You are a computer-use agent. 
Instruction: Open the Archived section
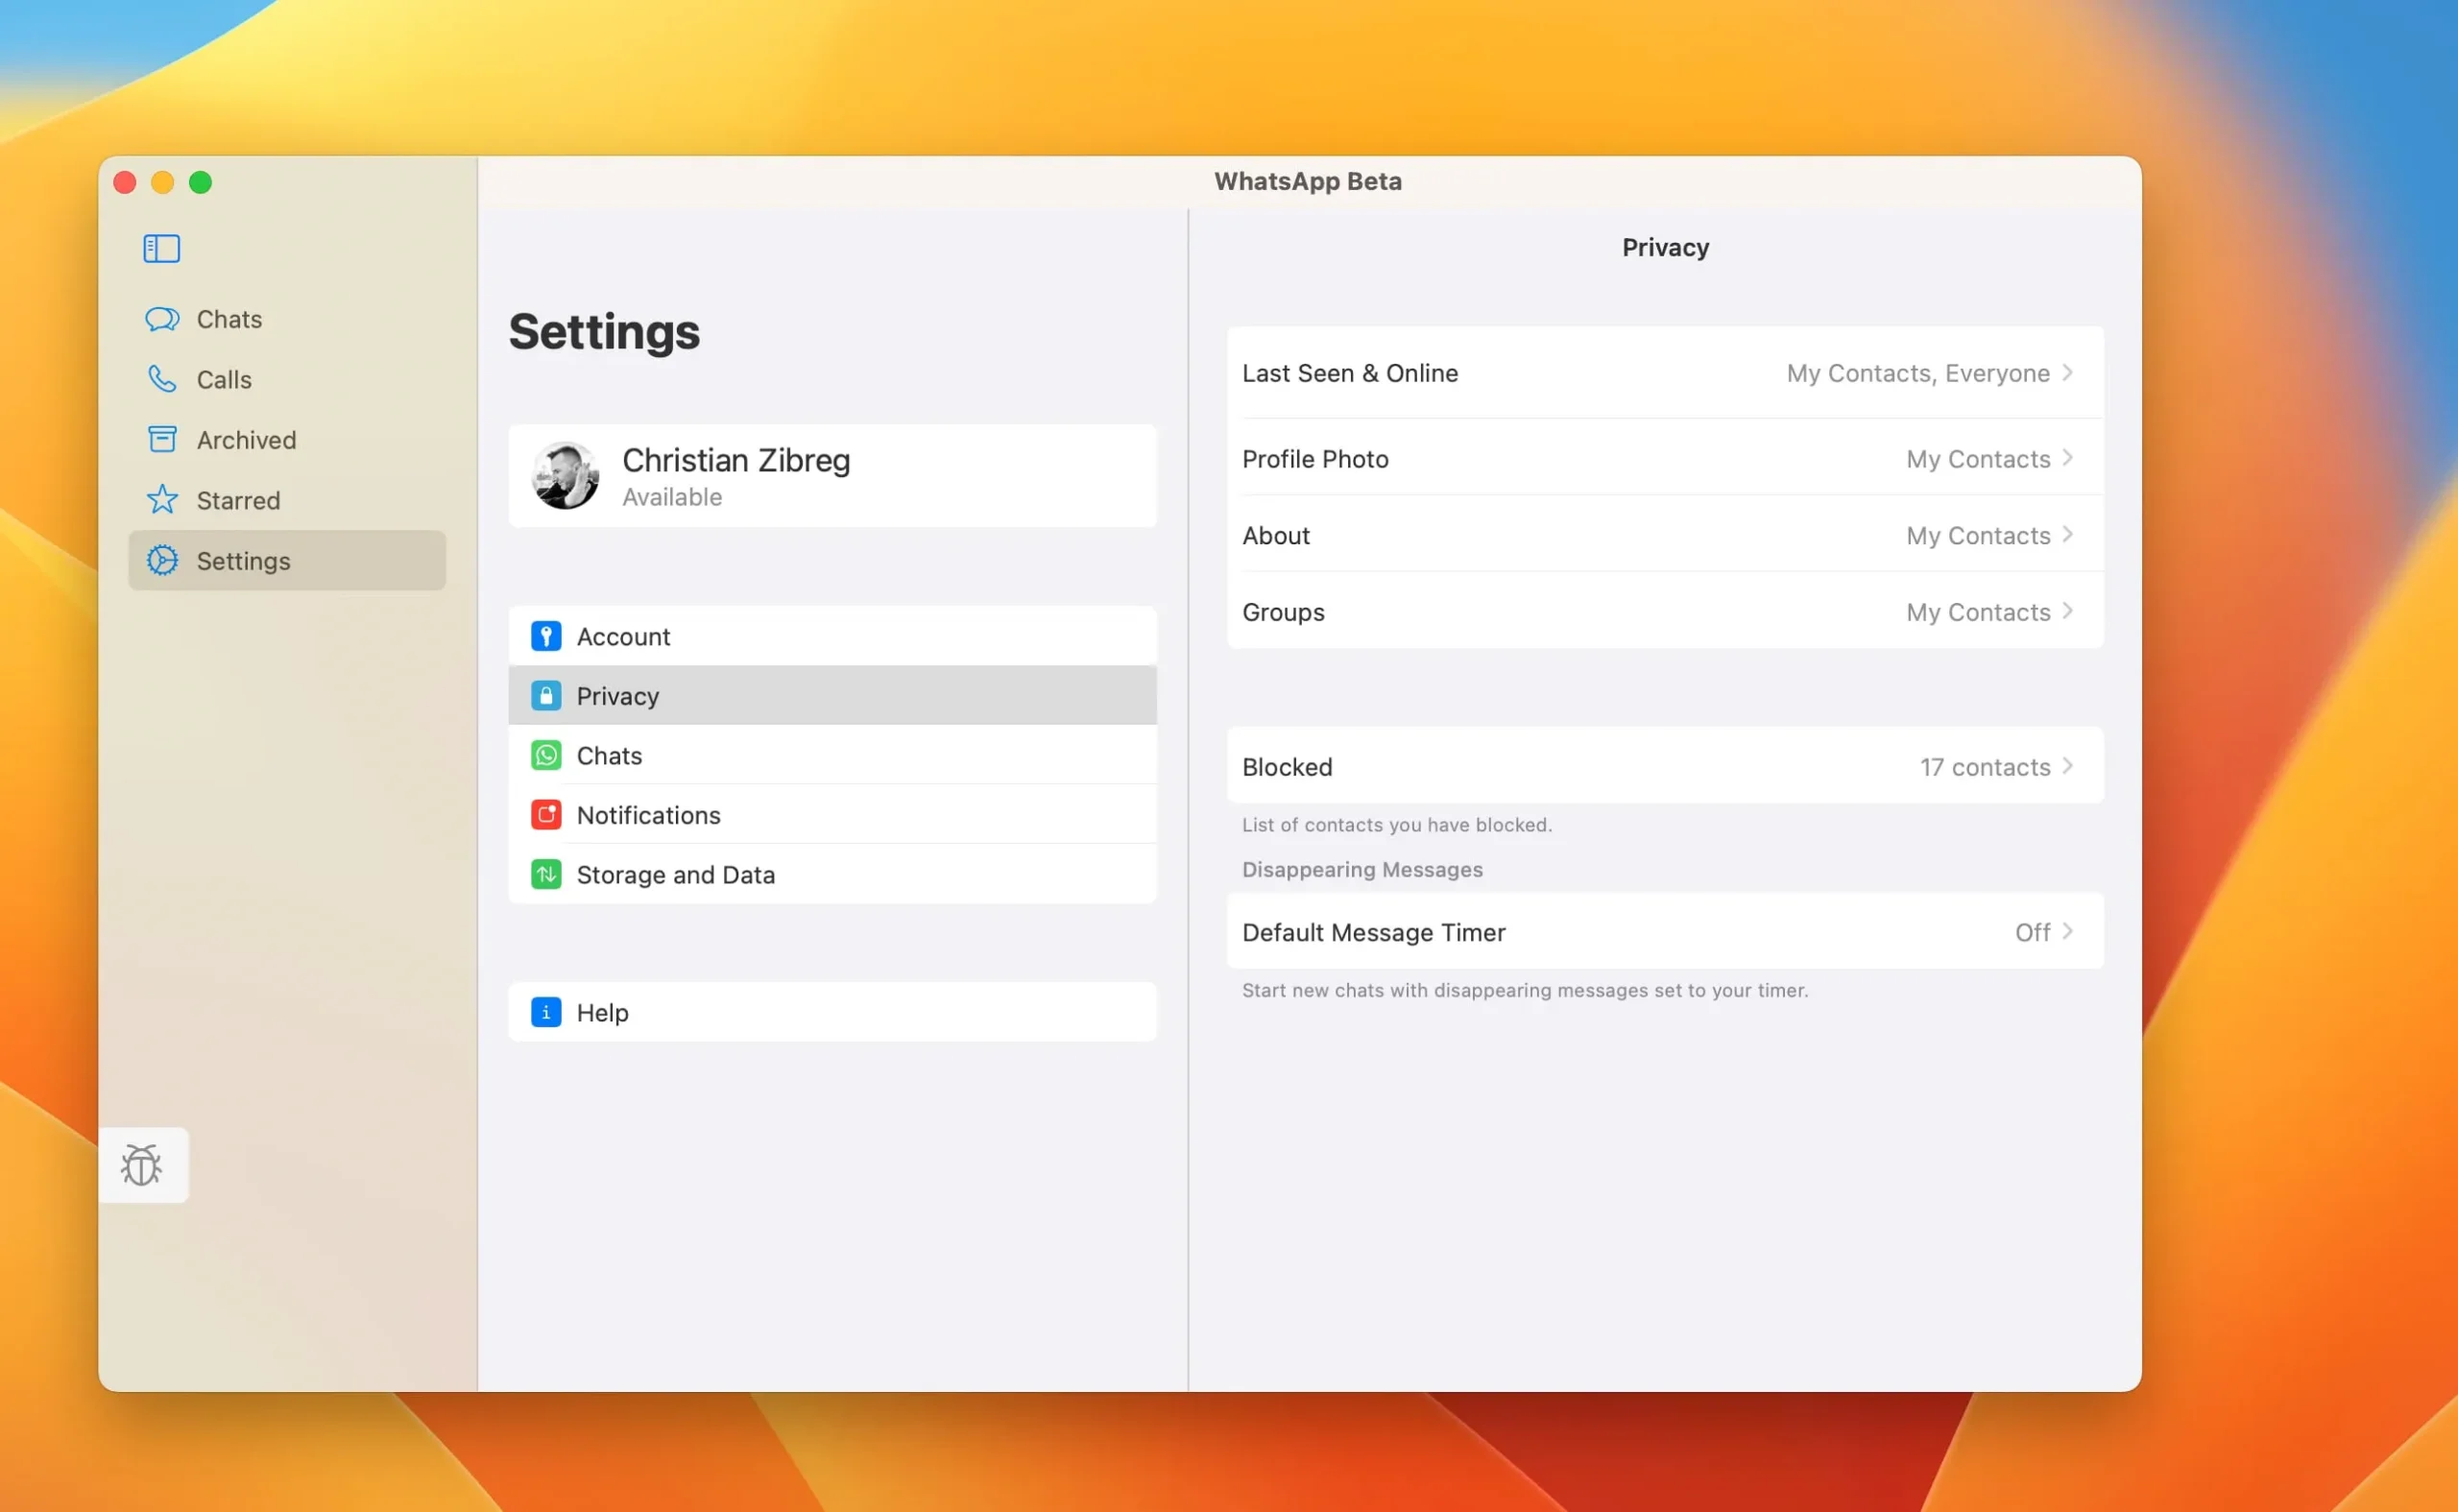pos(248,439)
